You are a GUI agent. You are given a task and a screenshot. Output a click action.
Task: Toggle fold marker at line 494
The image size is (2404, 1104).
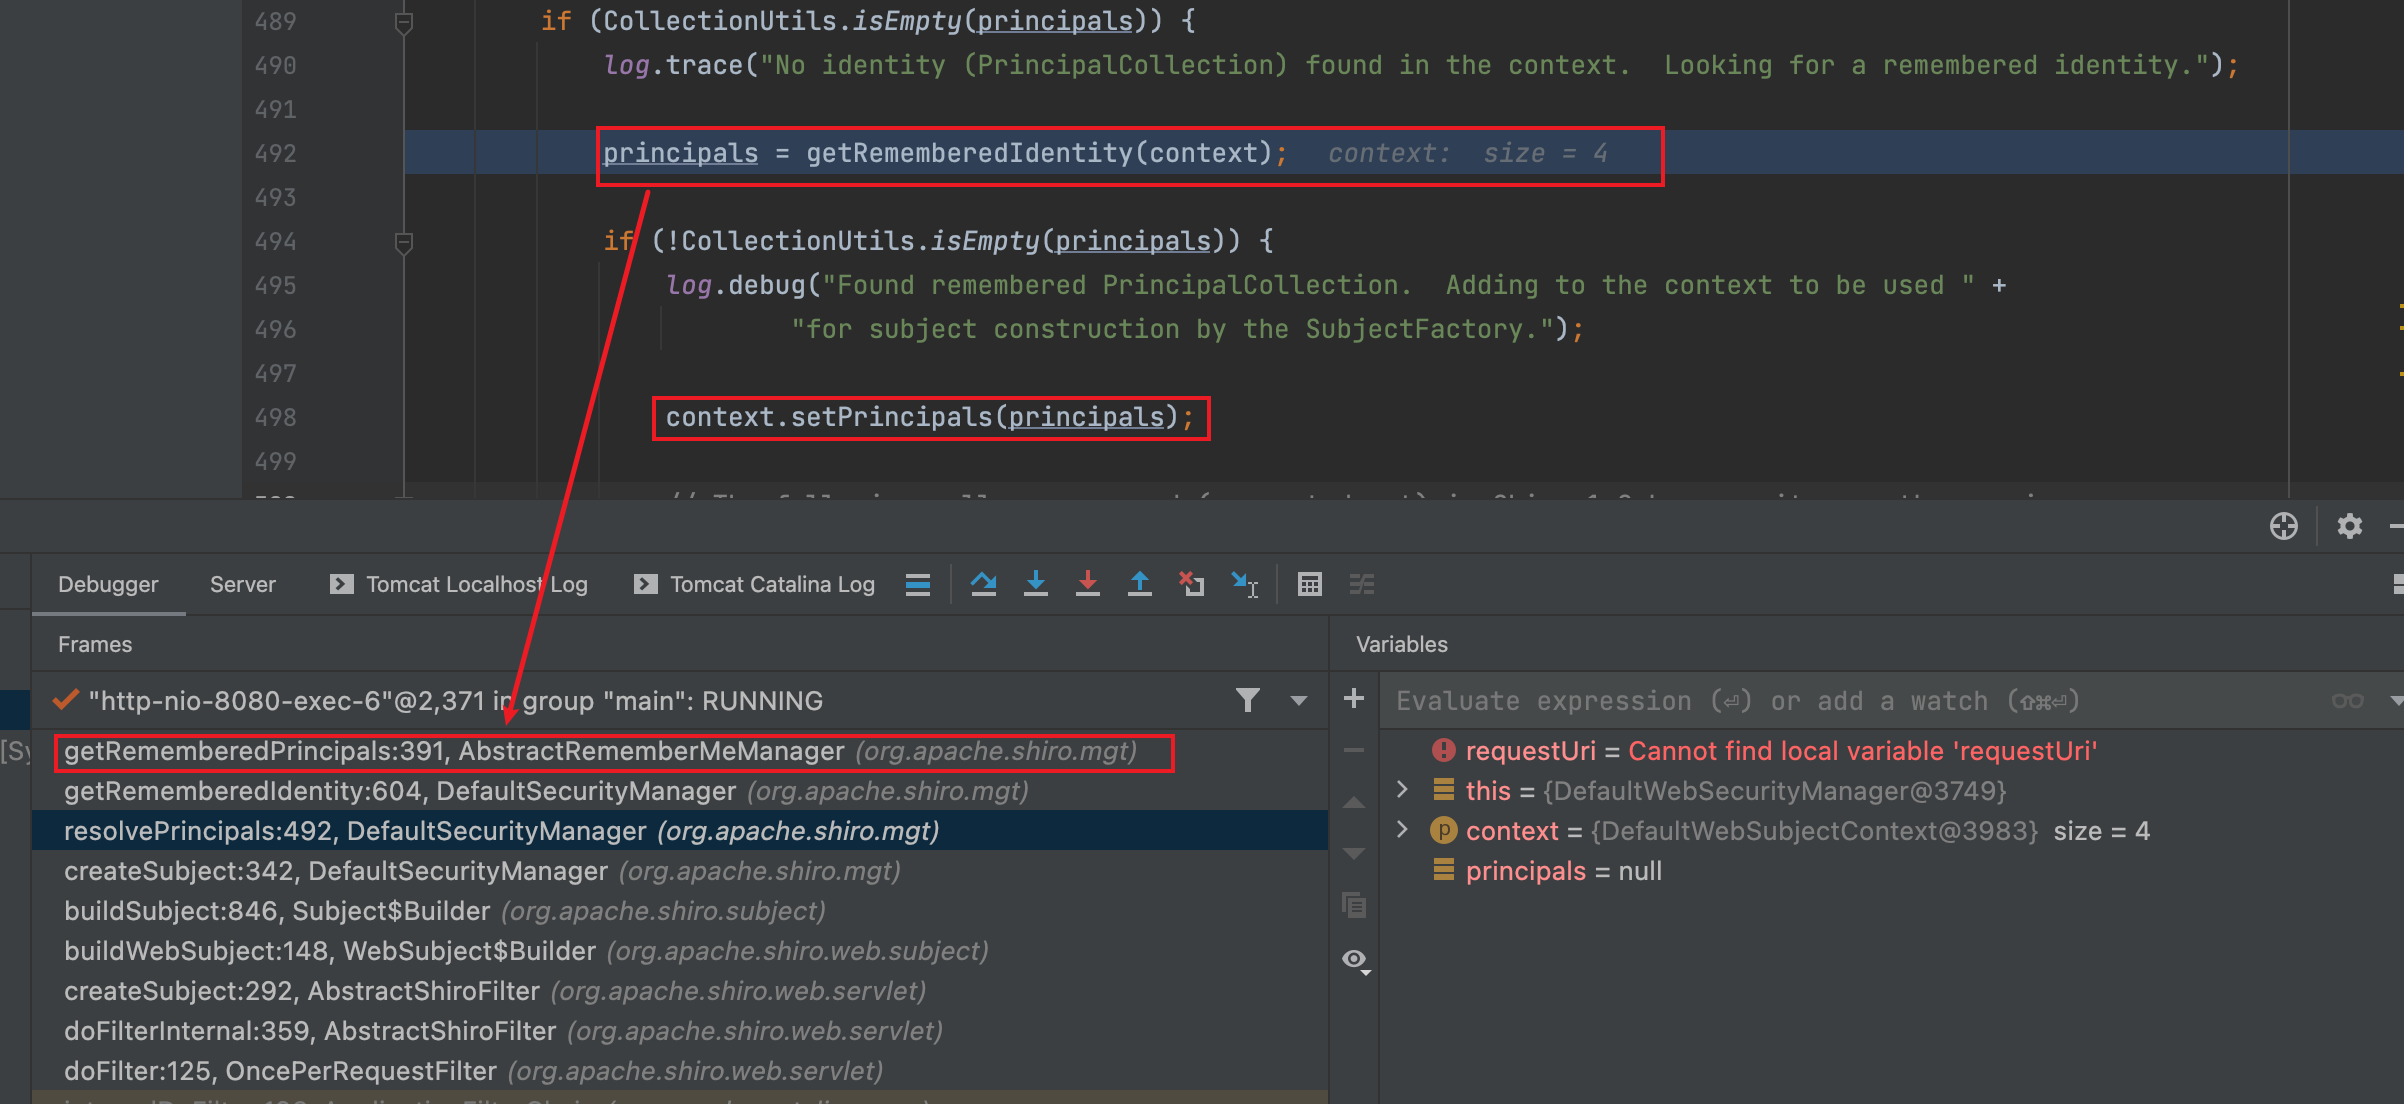pyautogui.click(x=404, y=242)
